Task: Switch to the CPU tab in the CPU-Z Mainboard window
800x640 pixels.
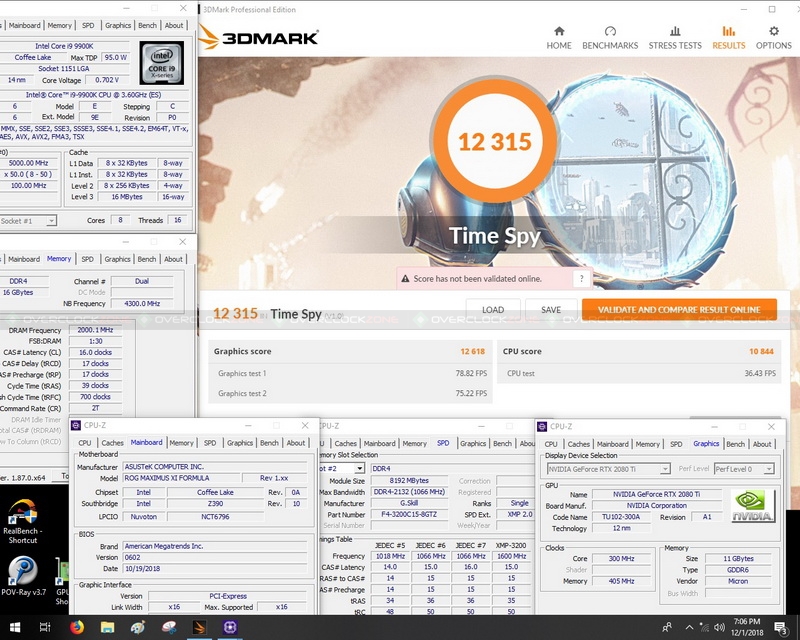Action: click(x=85, y=442)
